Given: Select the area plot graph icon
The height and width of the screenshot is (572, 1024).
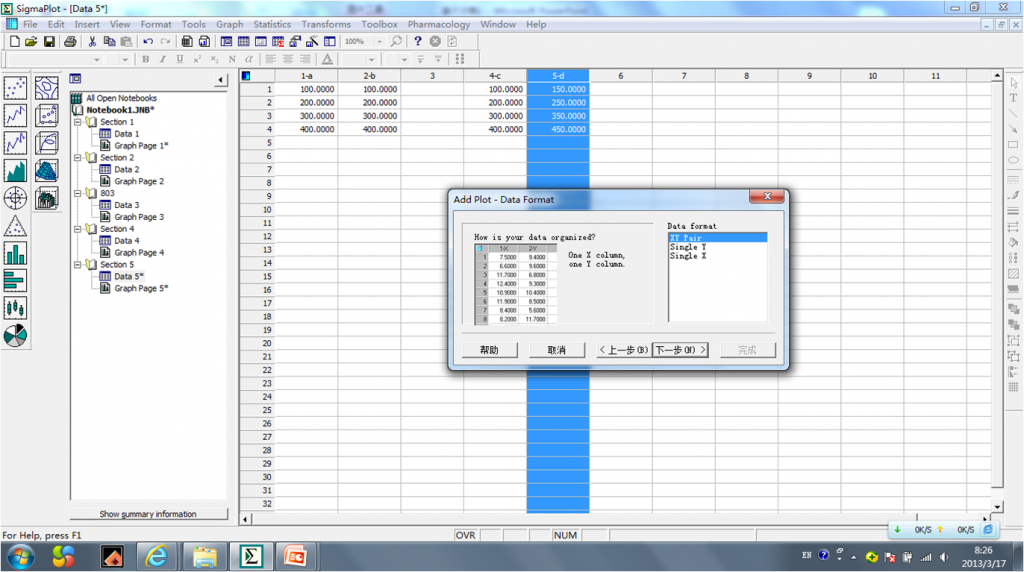Looking at the screenshot, I should [15, 170].
